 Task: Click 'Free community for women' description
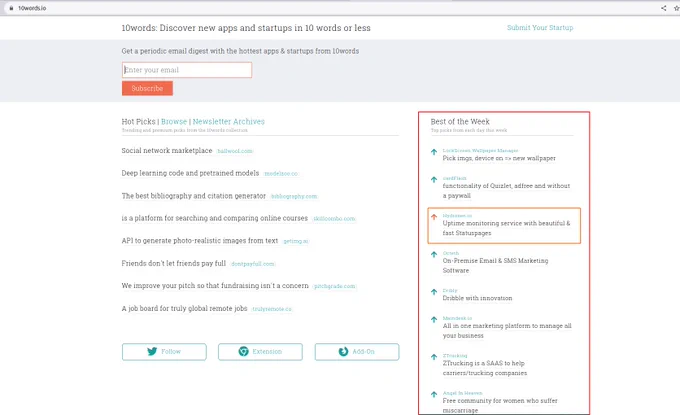[500, 405]
